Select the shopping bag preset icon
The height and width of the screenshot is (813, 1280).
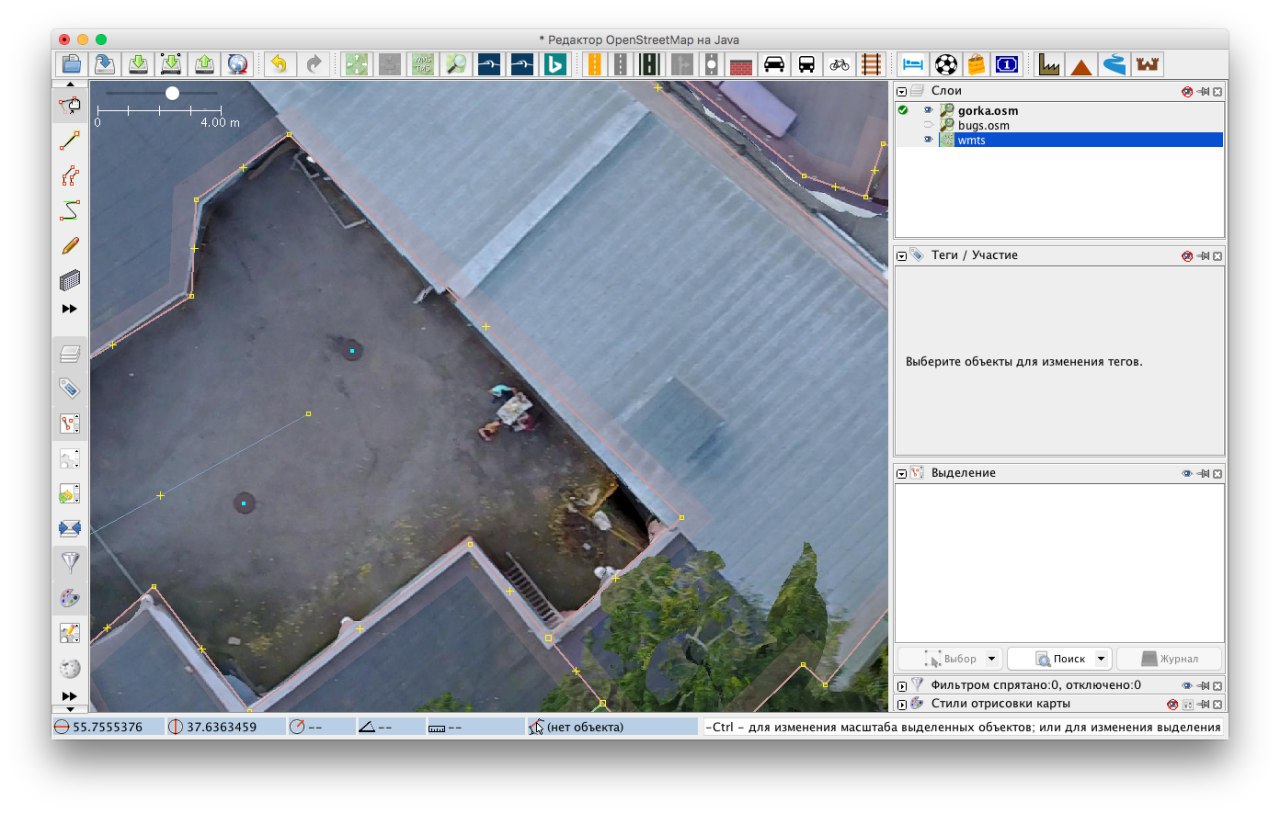976,64
